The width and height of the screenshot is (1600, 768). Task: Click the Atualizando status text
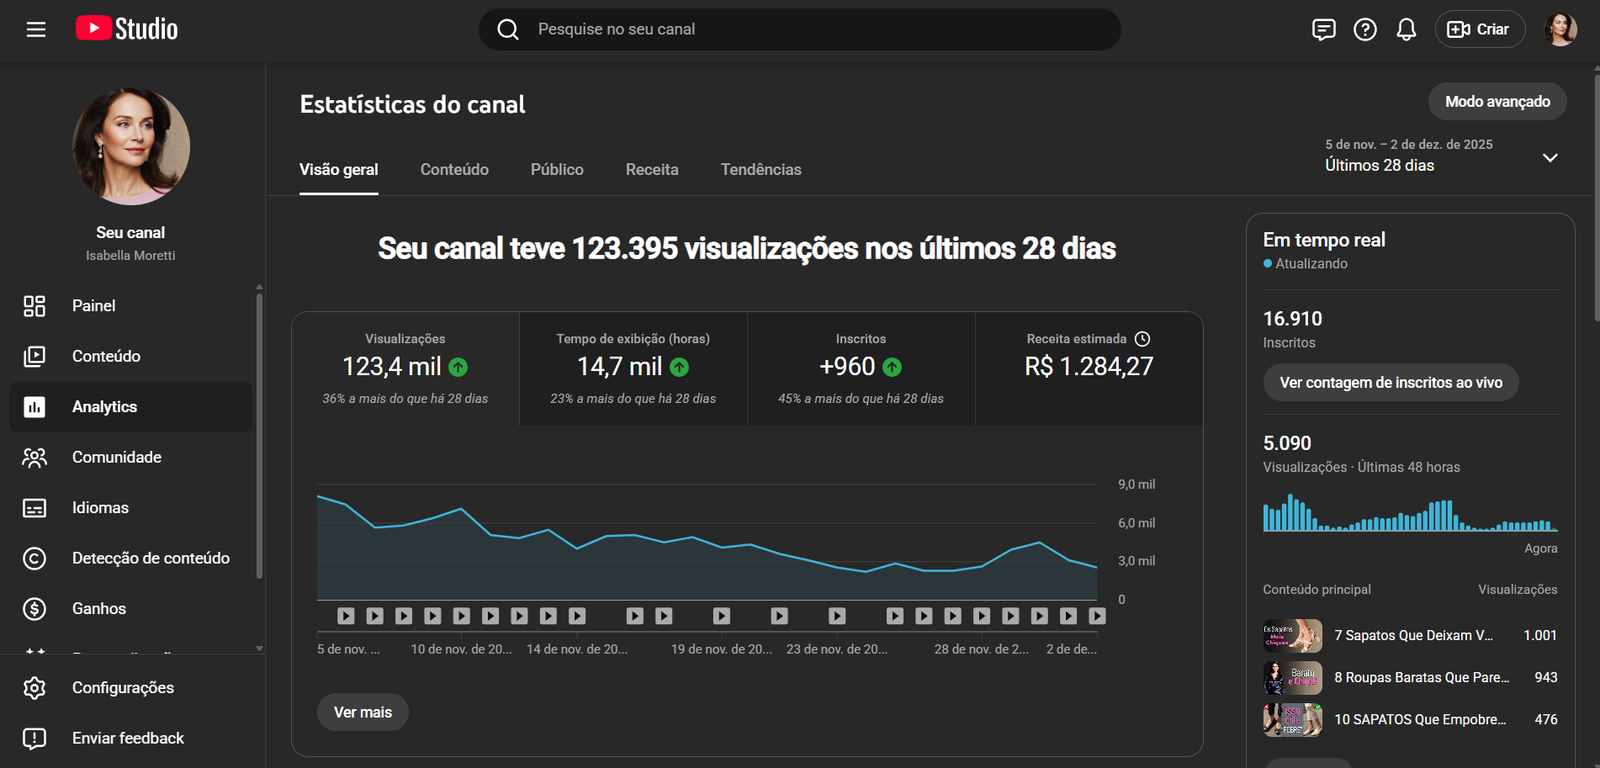coord(1311,264)
